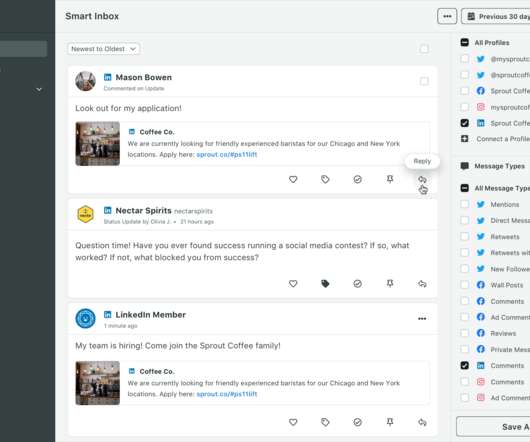530x442 pixels.
Task: Enable the Facebook Reviews filter
Action: 465,333
